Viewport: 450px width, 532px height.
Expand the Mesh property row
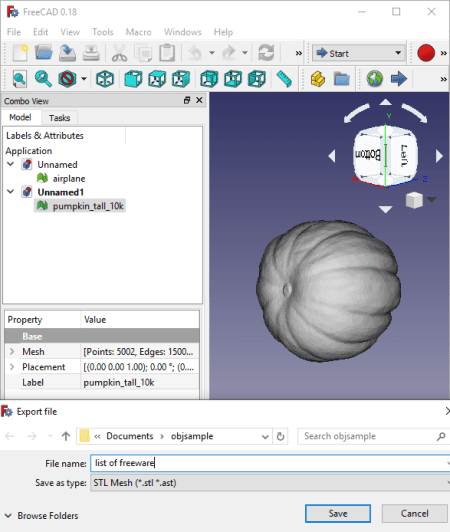pos(12,352)
